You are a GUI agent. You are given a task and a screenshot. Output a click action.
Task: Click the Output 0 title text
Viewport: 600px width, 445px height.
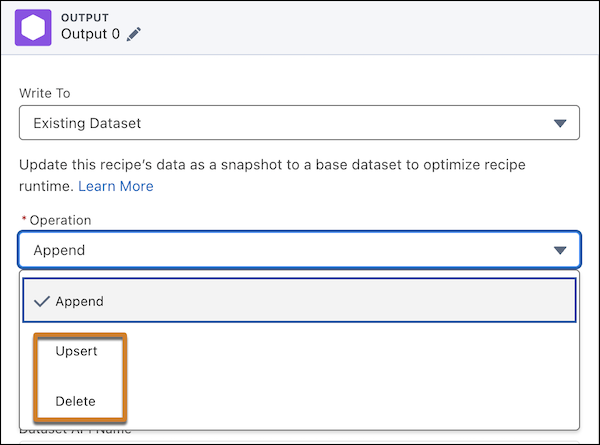pos(90,34)
